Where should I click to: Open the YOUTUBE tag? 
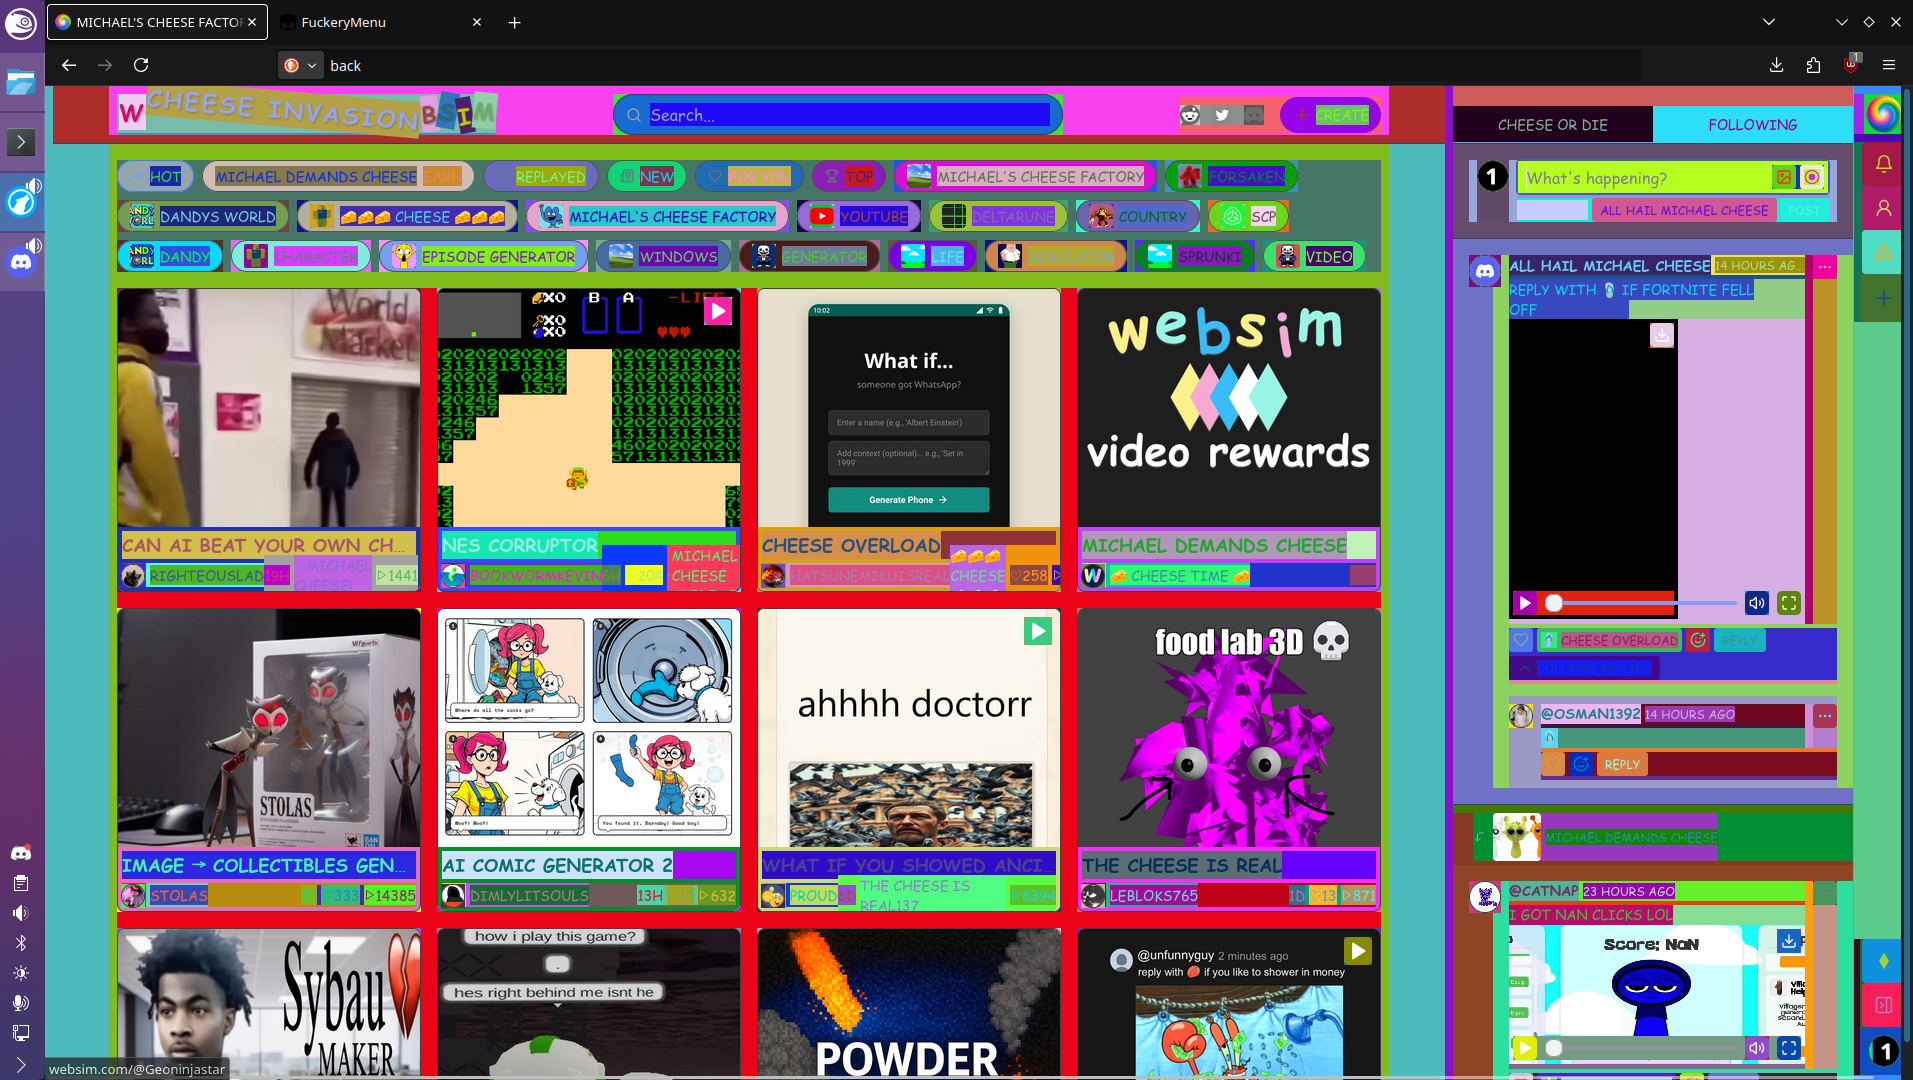point(859,216)
